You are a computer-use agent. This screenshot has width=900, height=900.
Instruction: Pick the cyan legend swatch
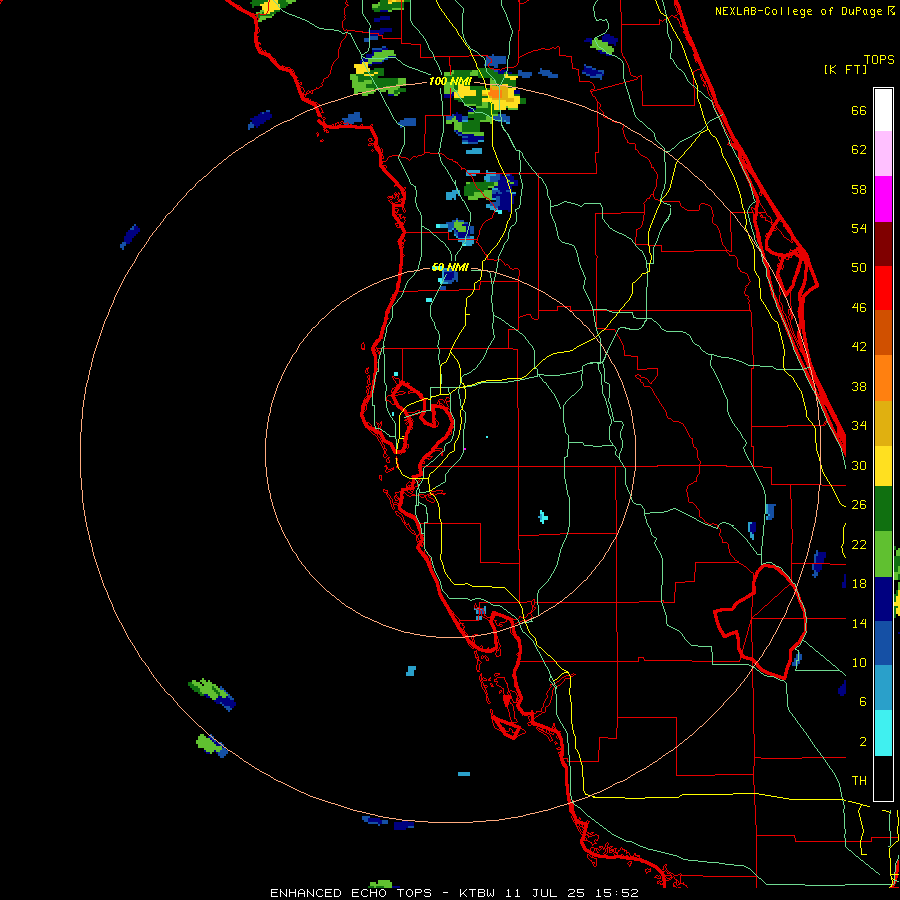[x=883, y=734]
